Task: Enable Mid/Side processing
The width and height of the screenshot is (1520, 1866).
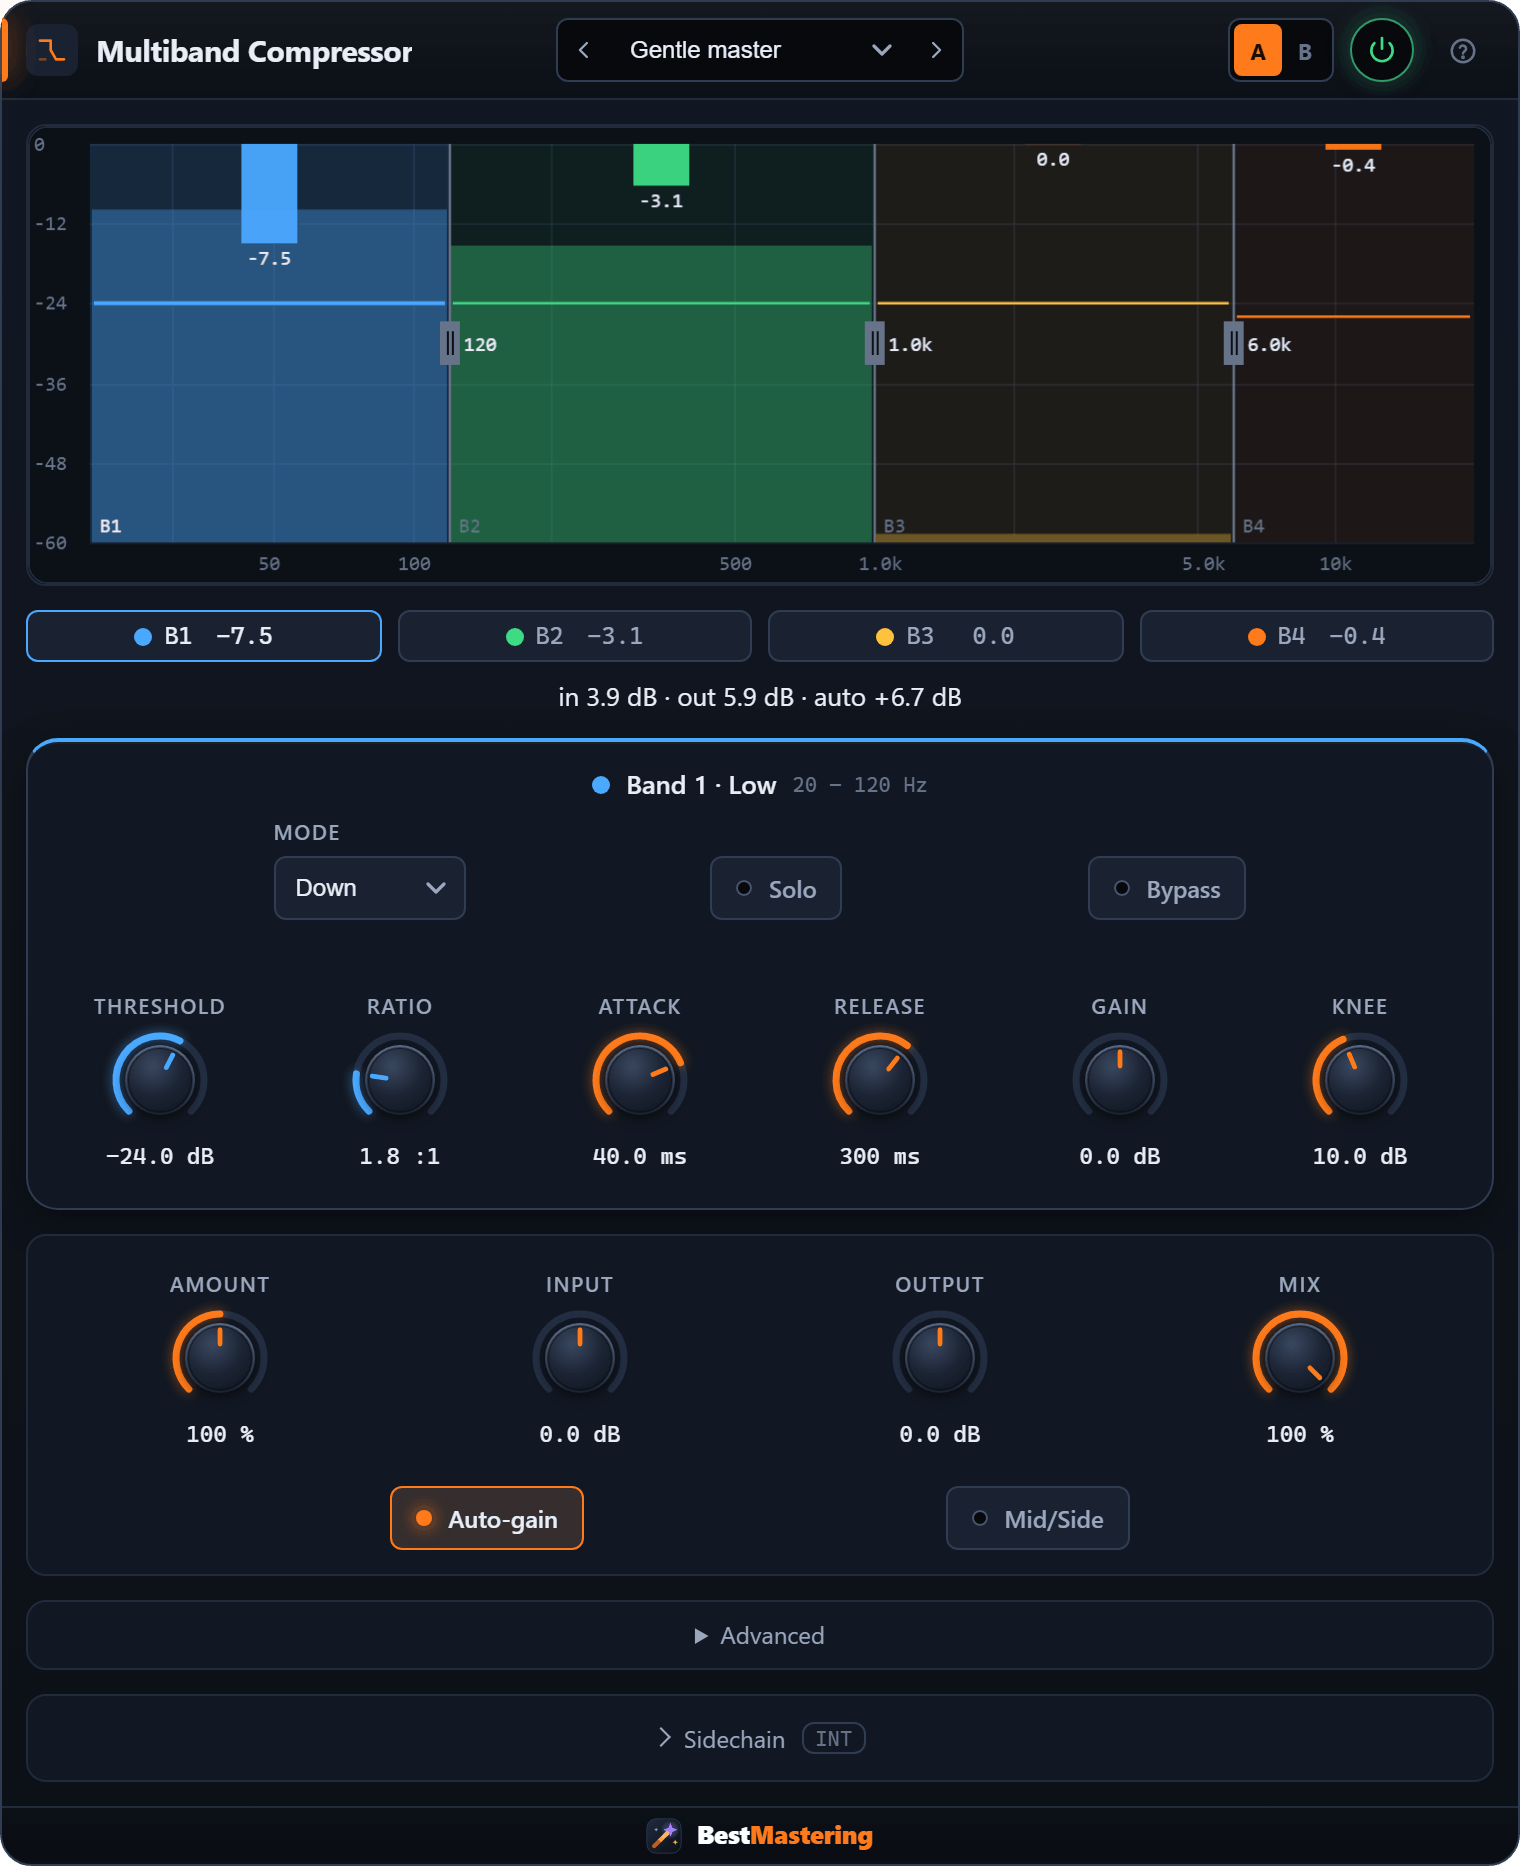Action: 1038,1518
